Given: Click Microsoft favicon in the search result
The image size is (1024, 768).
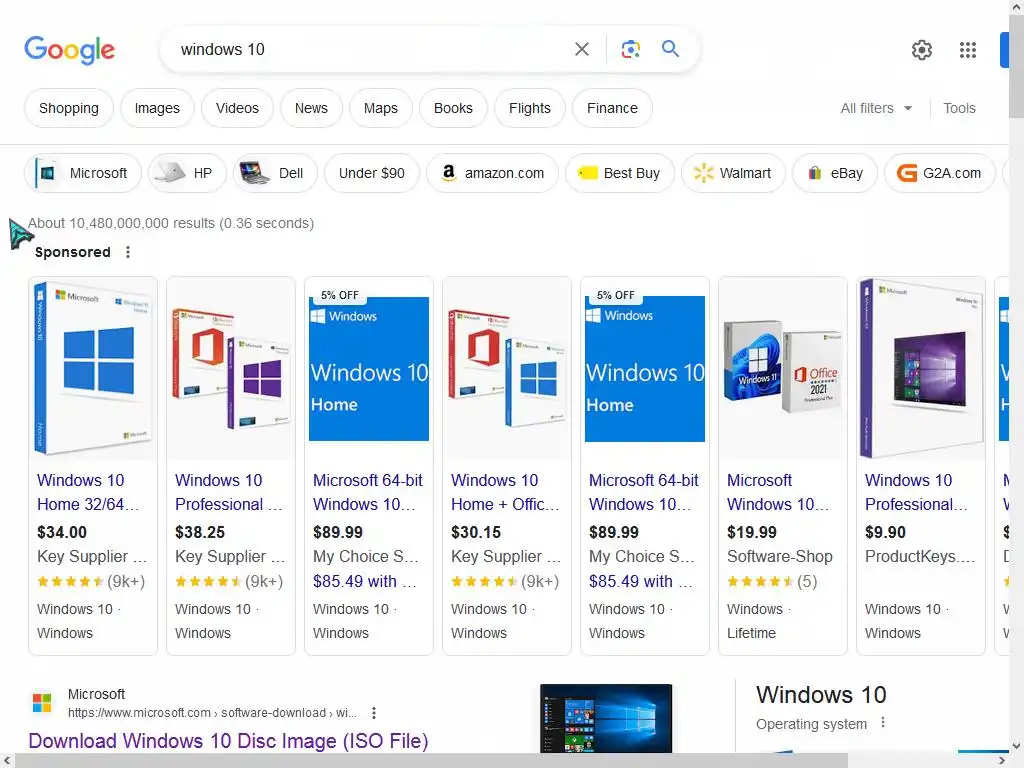Looking at the screenshot, I should tap(42, 703).
